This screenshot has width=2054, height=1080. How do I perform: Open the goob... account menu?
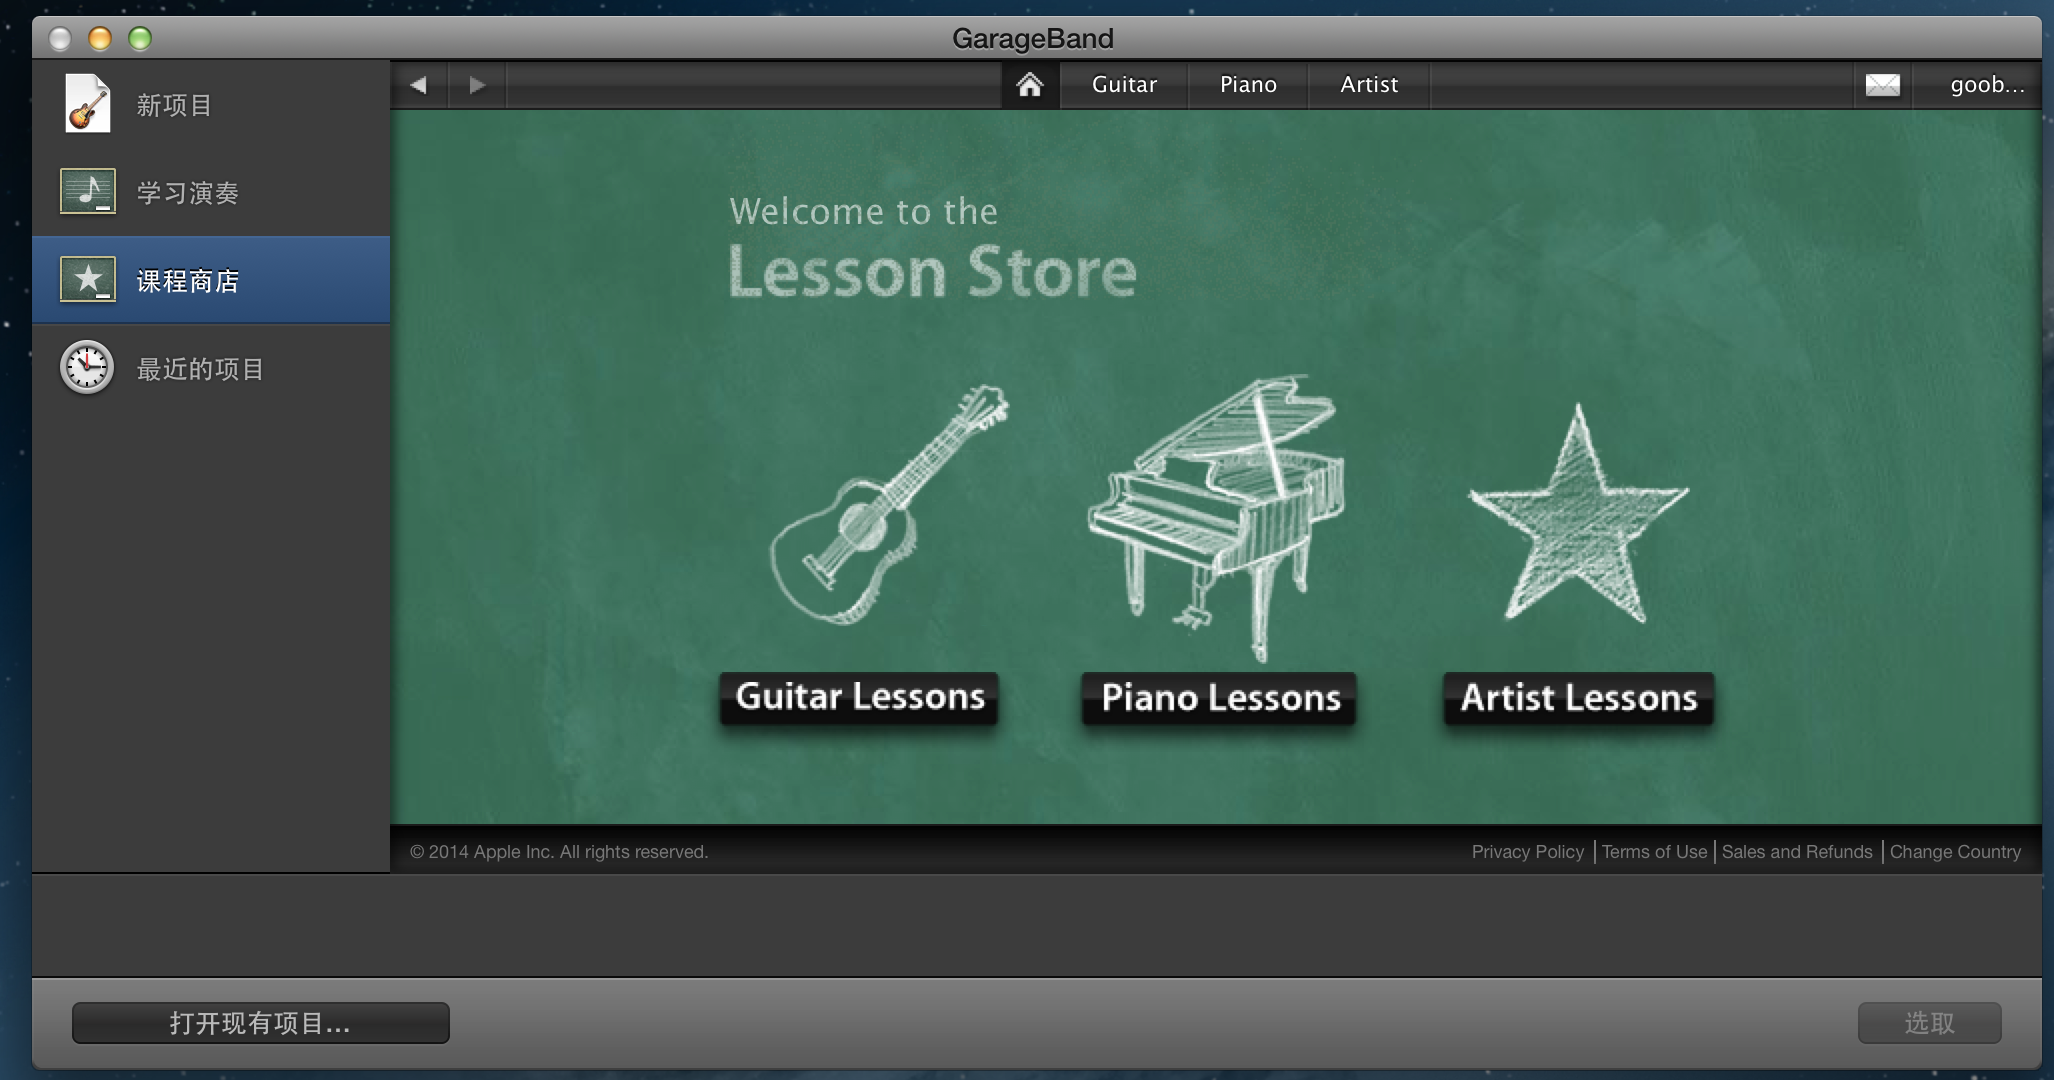pos(1986,85)
